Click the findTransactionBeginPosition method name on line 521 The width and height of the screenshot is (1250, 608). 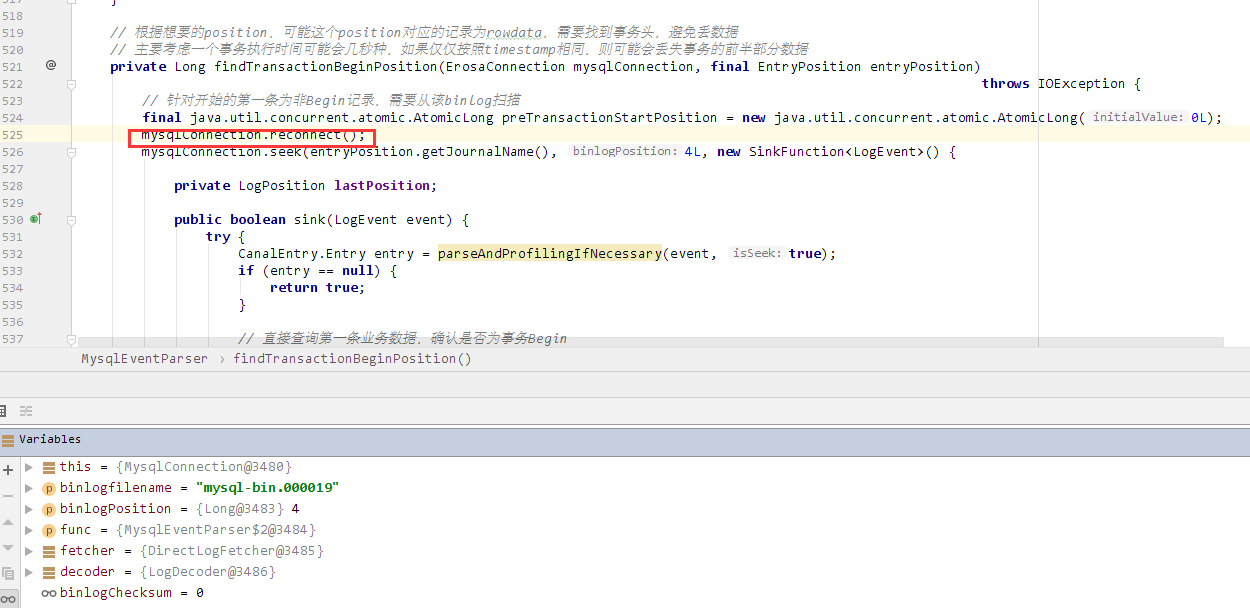[326, 67]
